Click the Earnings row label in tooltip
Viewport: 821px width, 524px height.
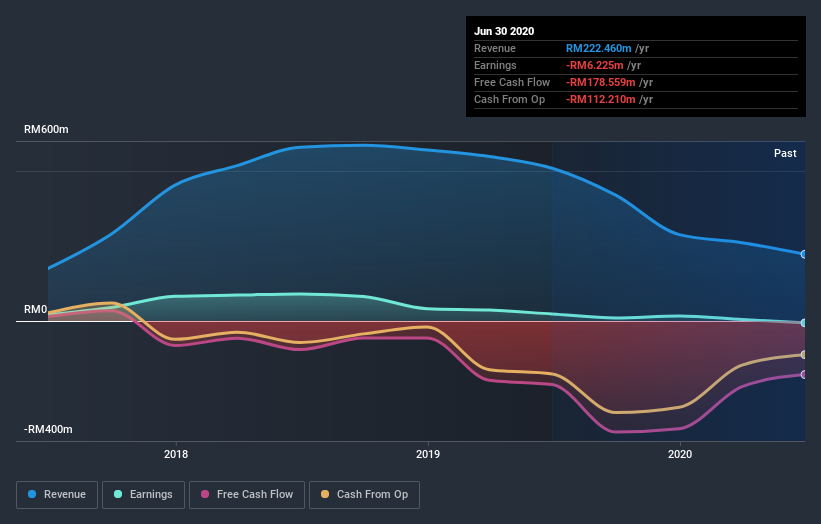click(x=495, y=65)
